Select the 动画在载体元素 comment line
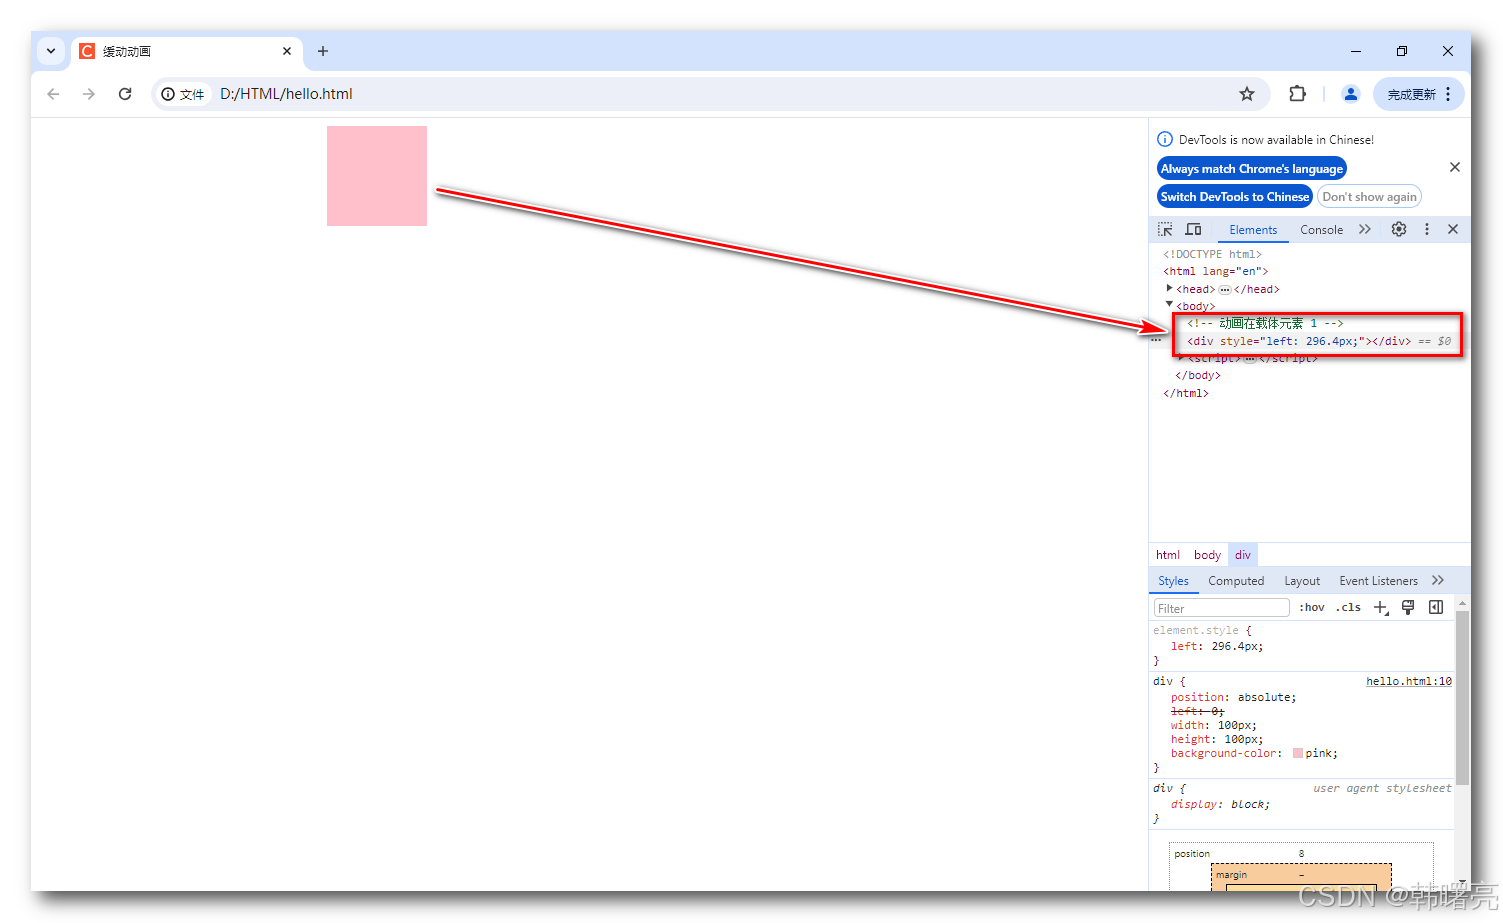The height and width of the screenshot is (923, 1503). pyautogui.click(x=1265, y=323)
